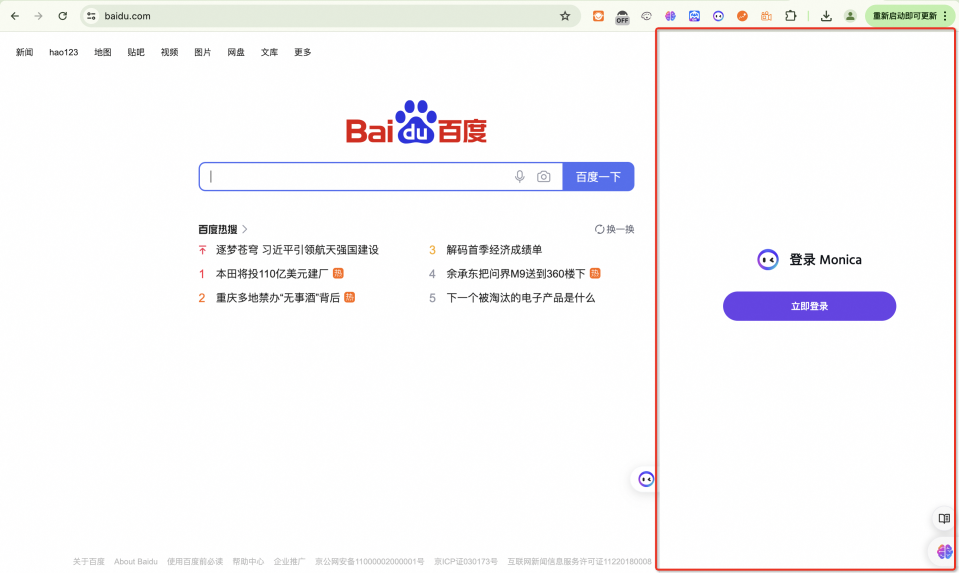Bookmark this page with the star icon

pos(565,16)
